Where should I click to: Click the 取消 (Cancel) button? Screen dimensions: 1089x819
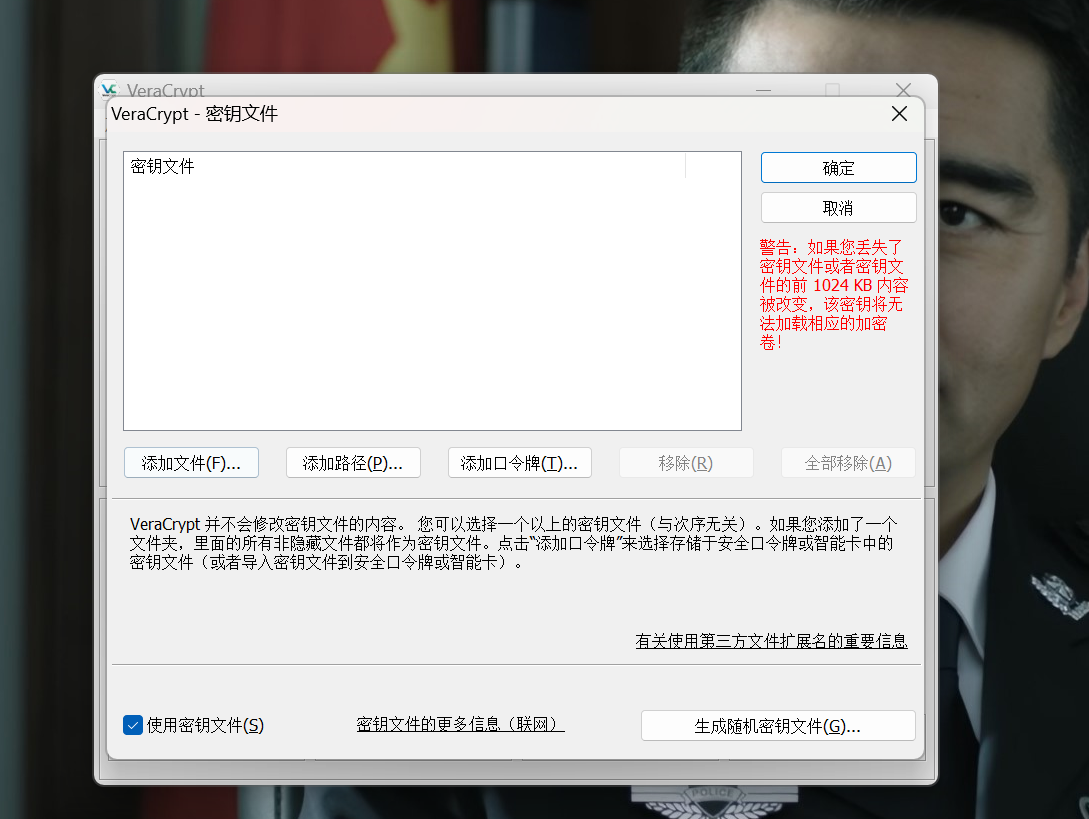[x=838, y=208]
